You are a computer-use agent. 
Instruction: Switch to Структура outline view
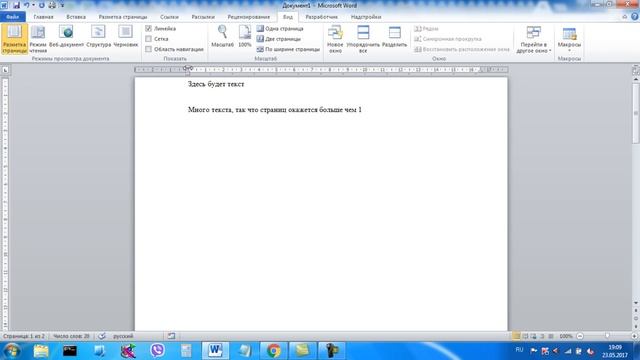click(x=98, y=37)
